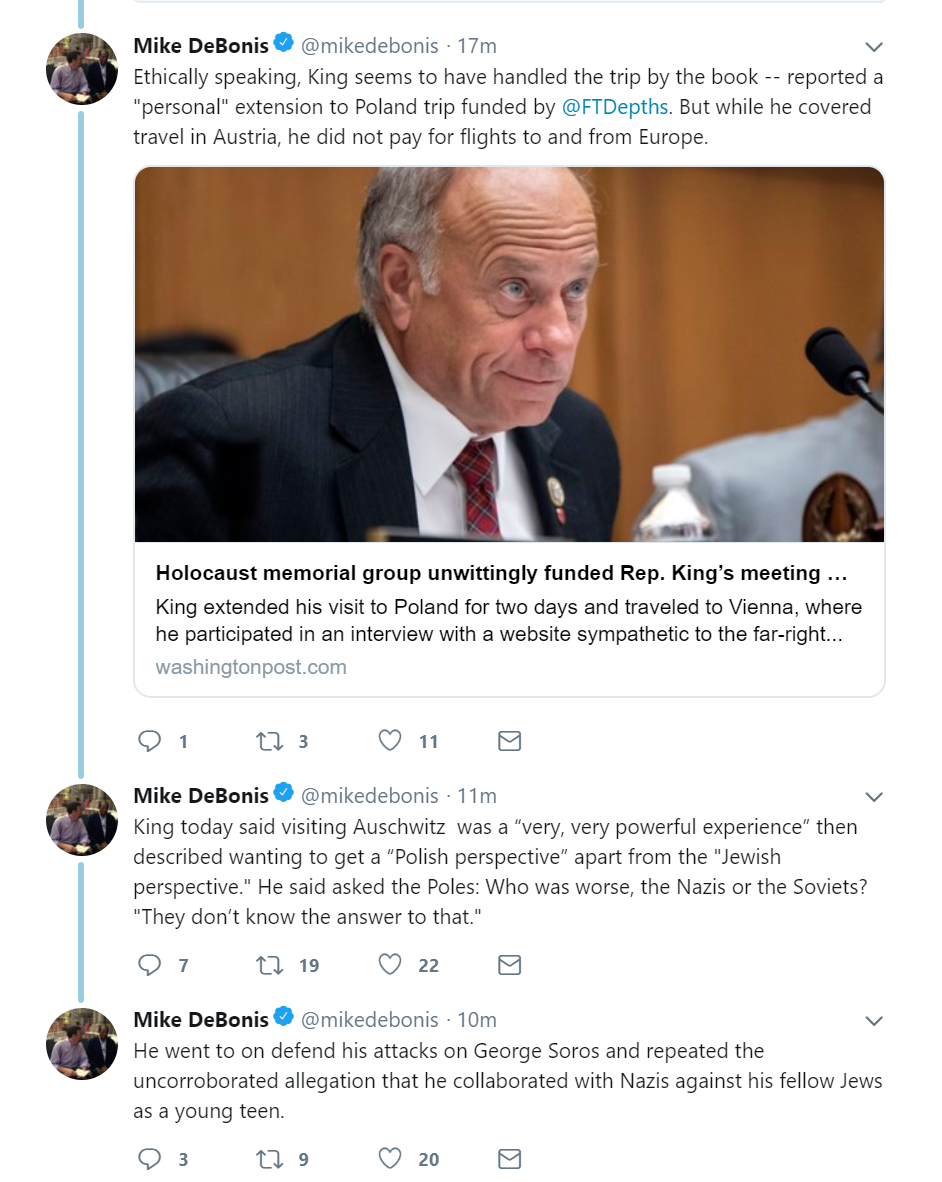Like the George Soros tweet

point(390,1159)
